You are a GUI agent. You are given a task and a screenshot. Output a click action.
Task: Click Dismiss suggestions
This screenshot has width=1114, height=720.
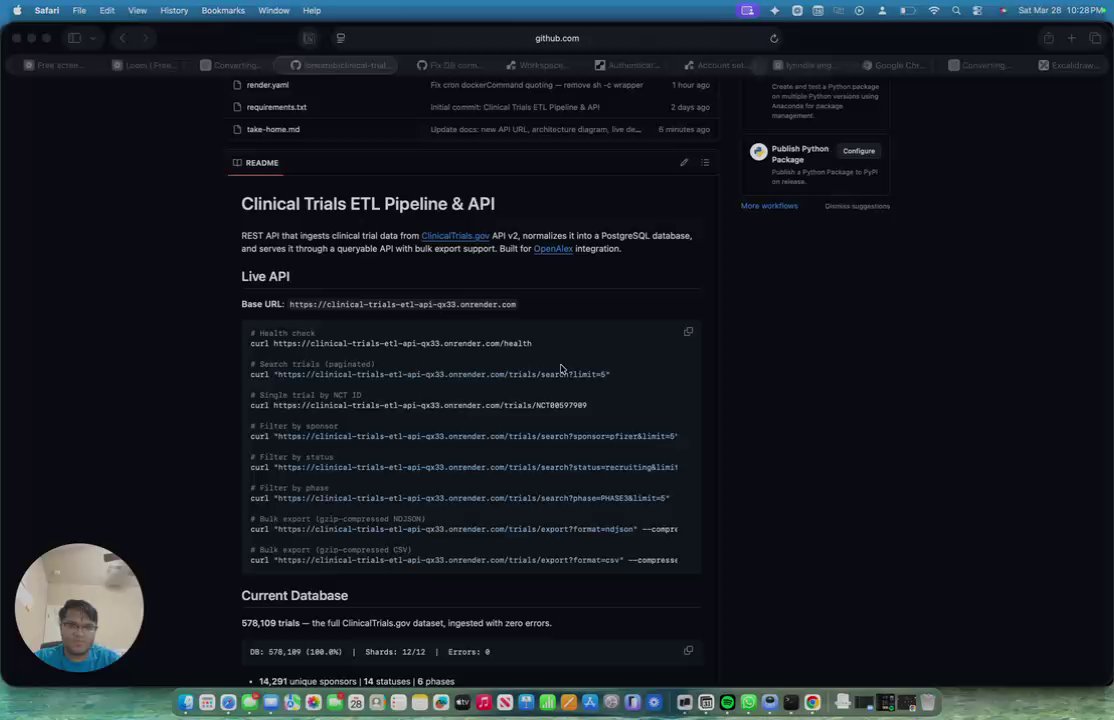tap(857, 206)
